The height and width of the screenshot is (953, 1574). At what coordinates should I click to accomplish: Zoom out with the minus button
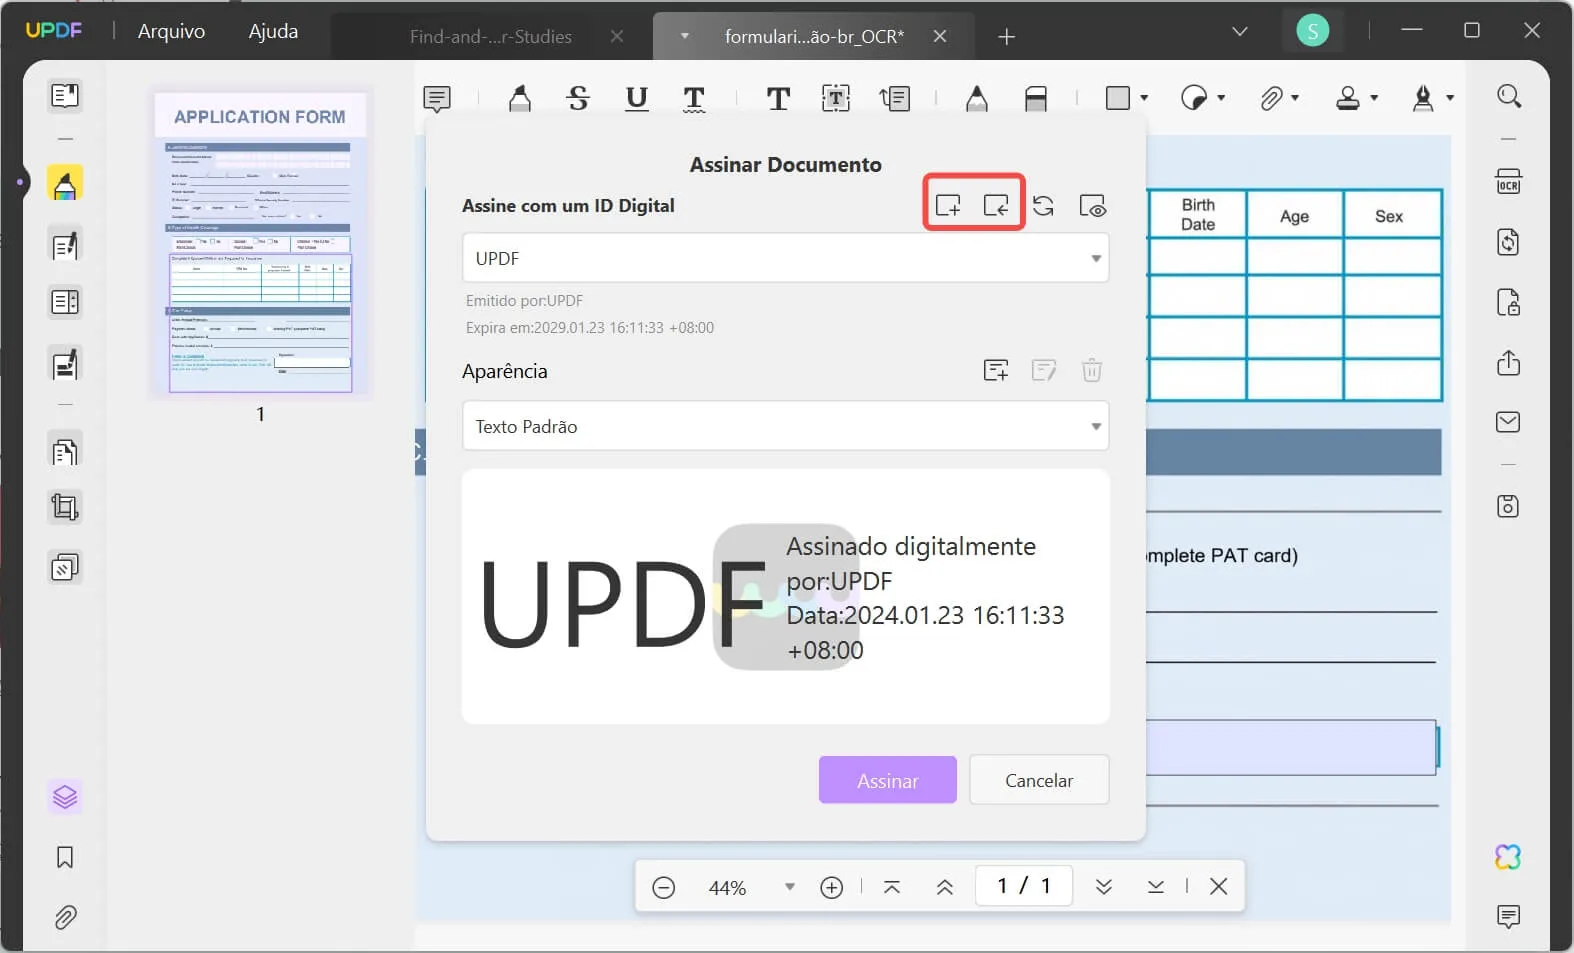664,887
